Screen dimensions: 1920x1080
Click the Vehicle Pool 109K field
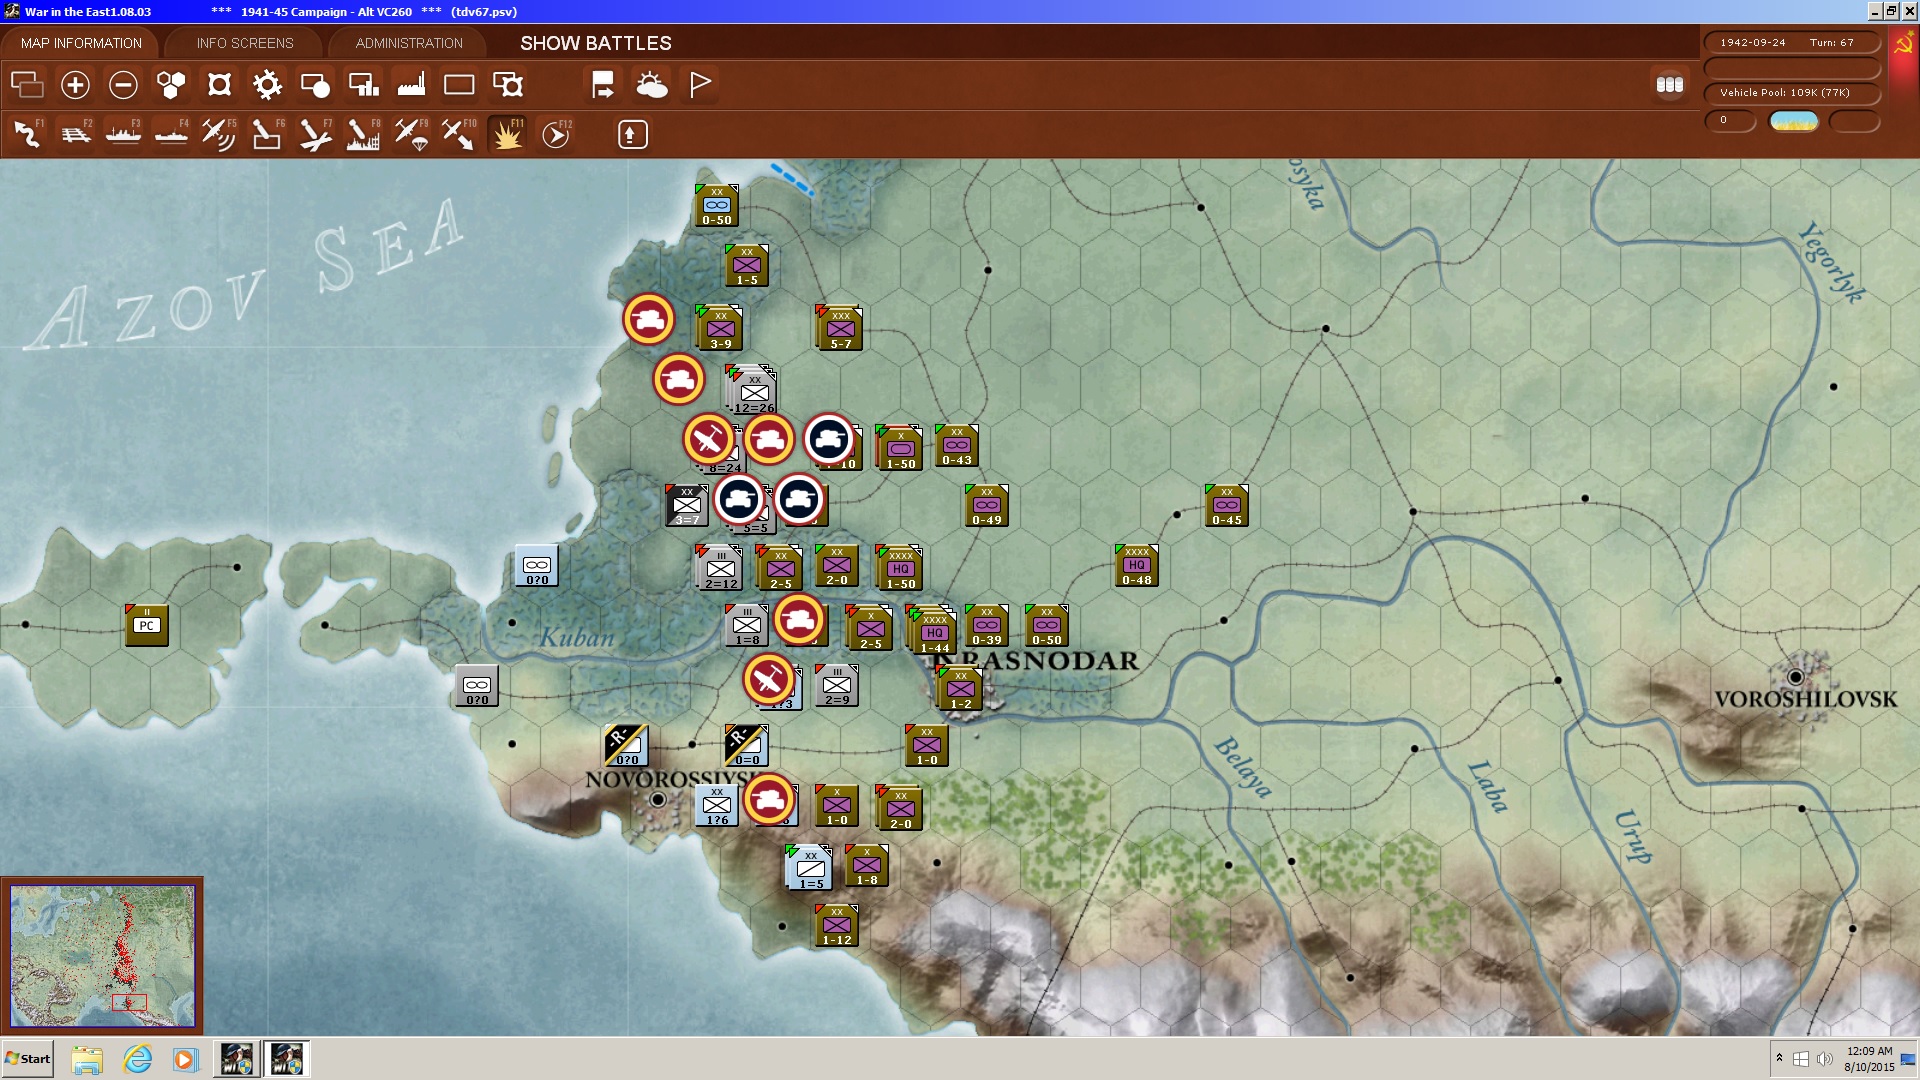(x=1791, y=93)
